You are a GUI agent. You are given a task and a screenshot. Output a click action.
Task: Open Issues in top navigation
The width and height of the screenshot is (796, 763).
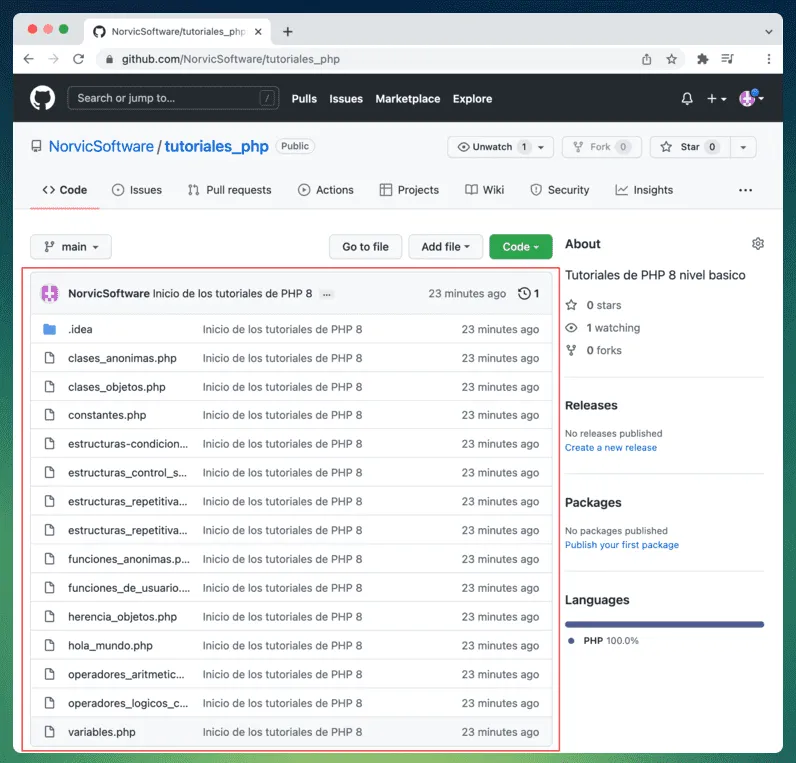click(346, 98)
